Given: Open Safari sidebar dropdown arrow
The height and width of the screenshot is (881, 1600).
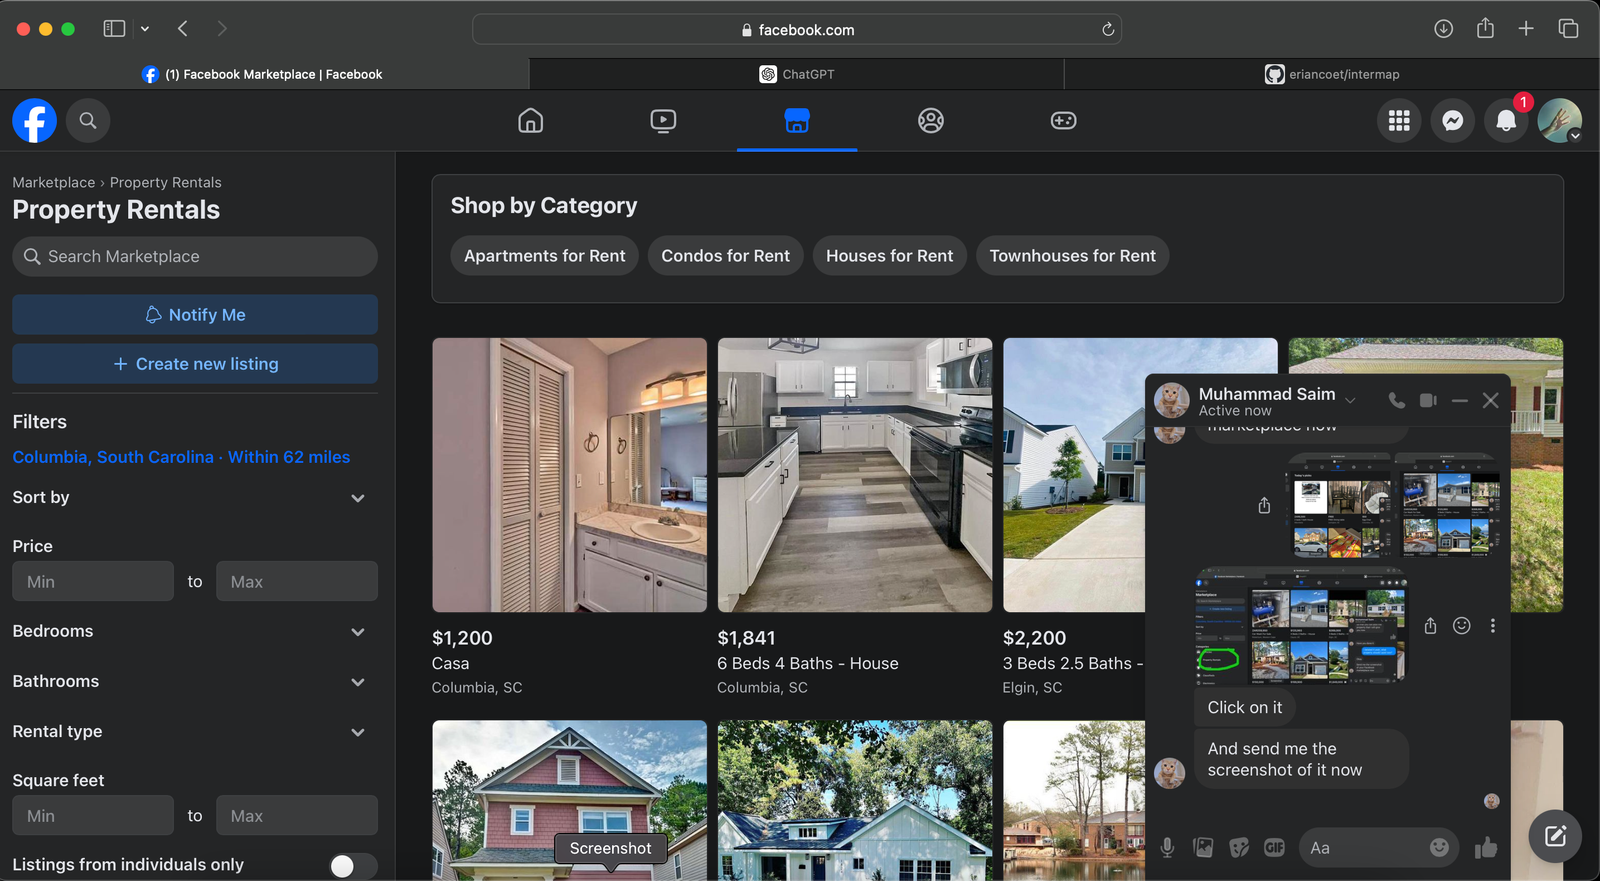Looking at the screenshot, I should (145, 29).
